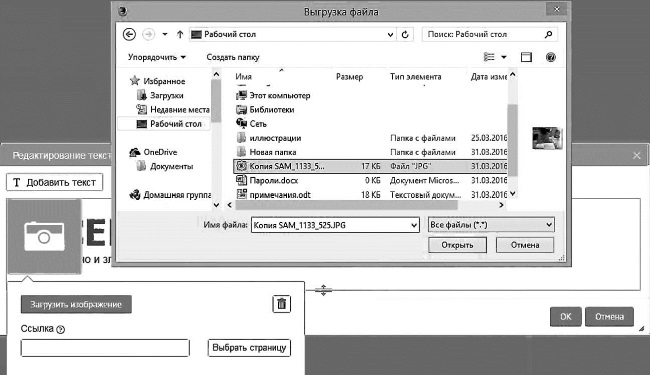Toggle the preview pane icon
Viewport: 650px width, 375px height.
point(526,57)
